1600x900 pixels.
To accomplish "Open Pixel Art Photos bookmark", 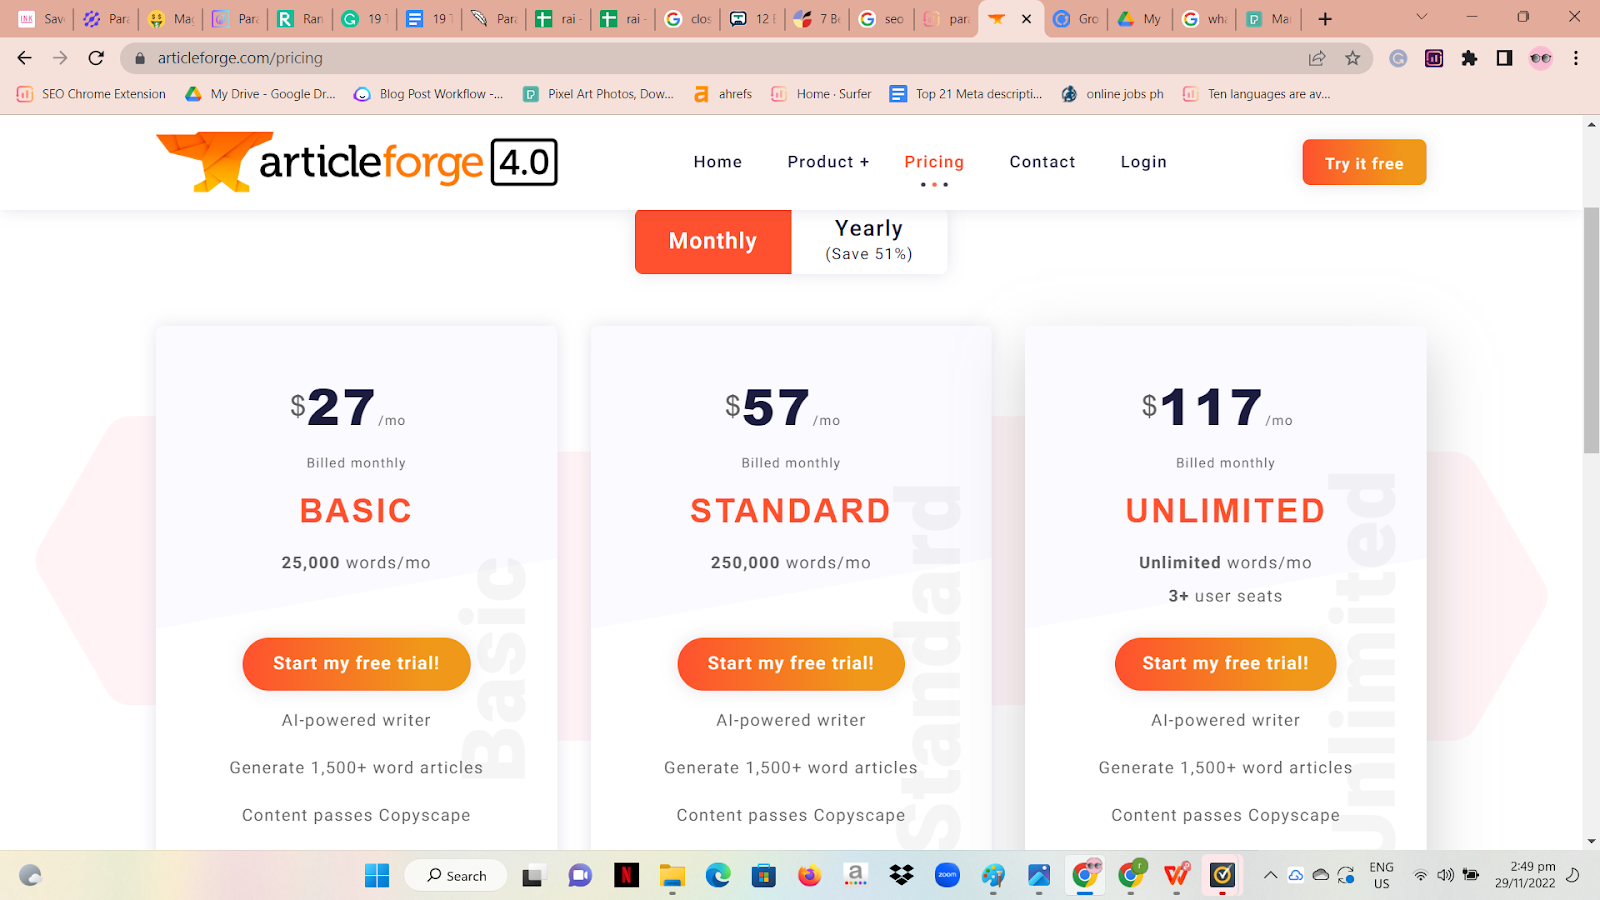I will coord(599,94).
